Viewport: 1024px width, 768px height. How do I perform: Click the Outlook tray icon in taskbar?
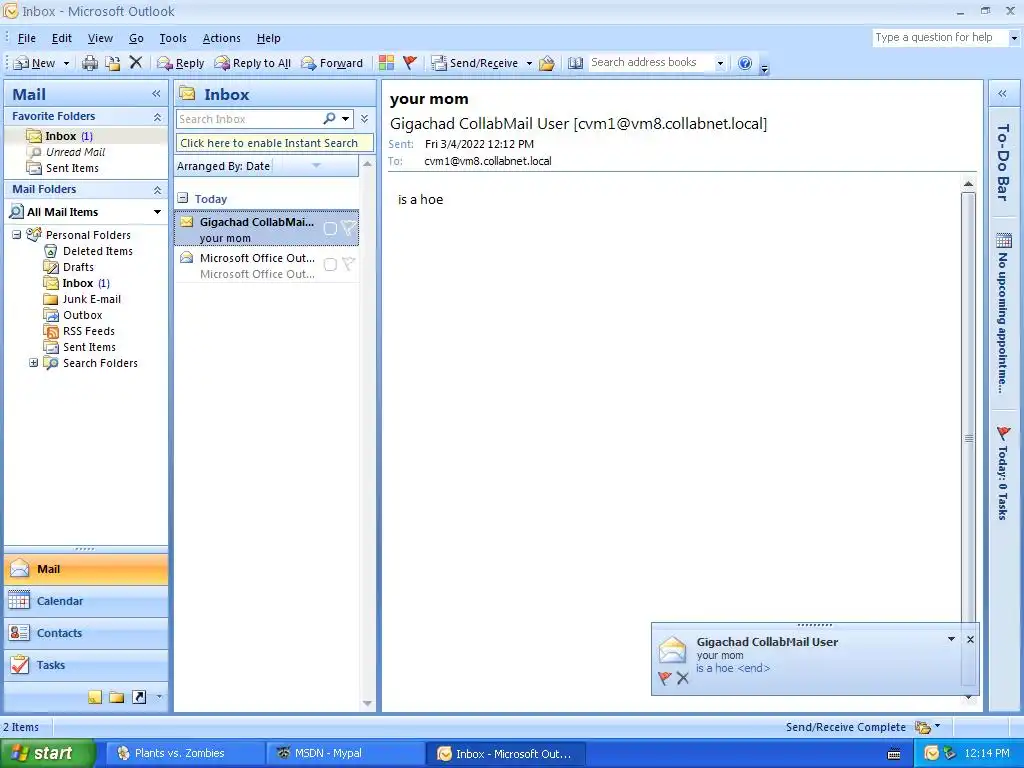point(931,753)
